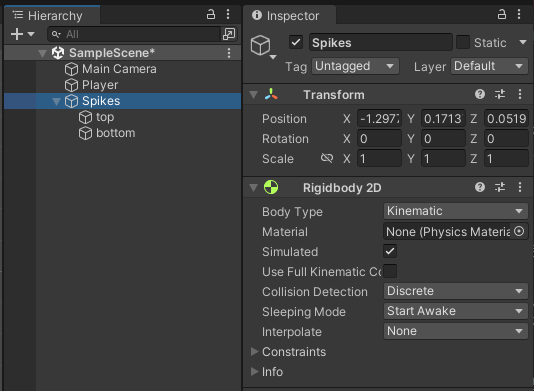Open the Body Type dropdown
The width and height of the screenshot is (534, 391).
[x=456, y=211]
